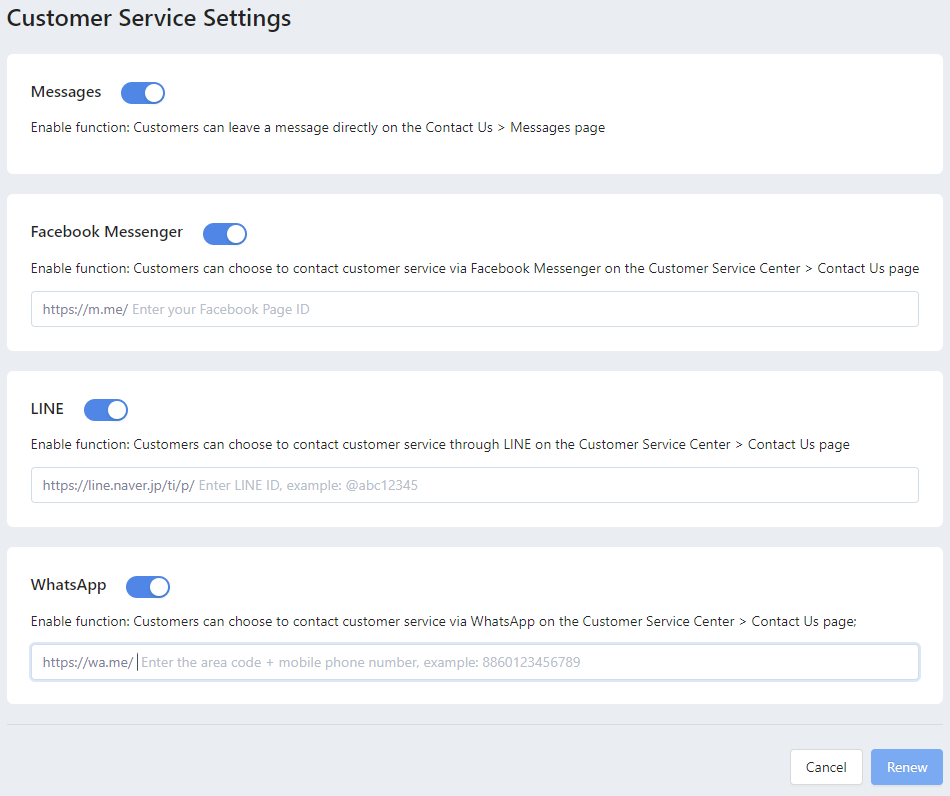Image resolution: width=950 pixels, height=796 pixels.
Task: Toggle the Messages switch off
Action: pyautogui.click(x=143, y=93)
